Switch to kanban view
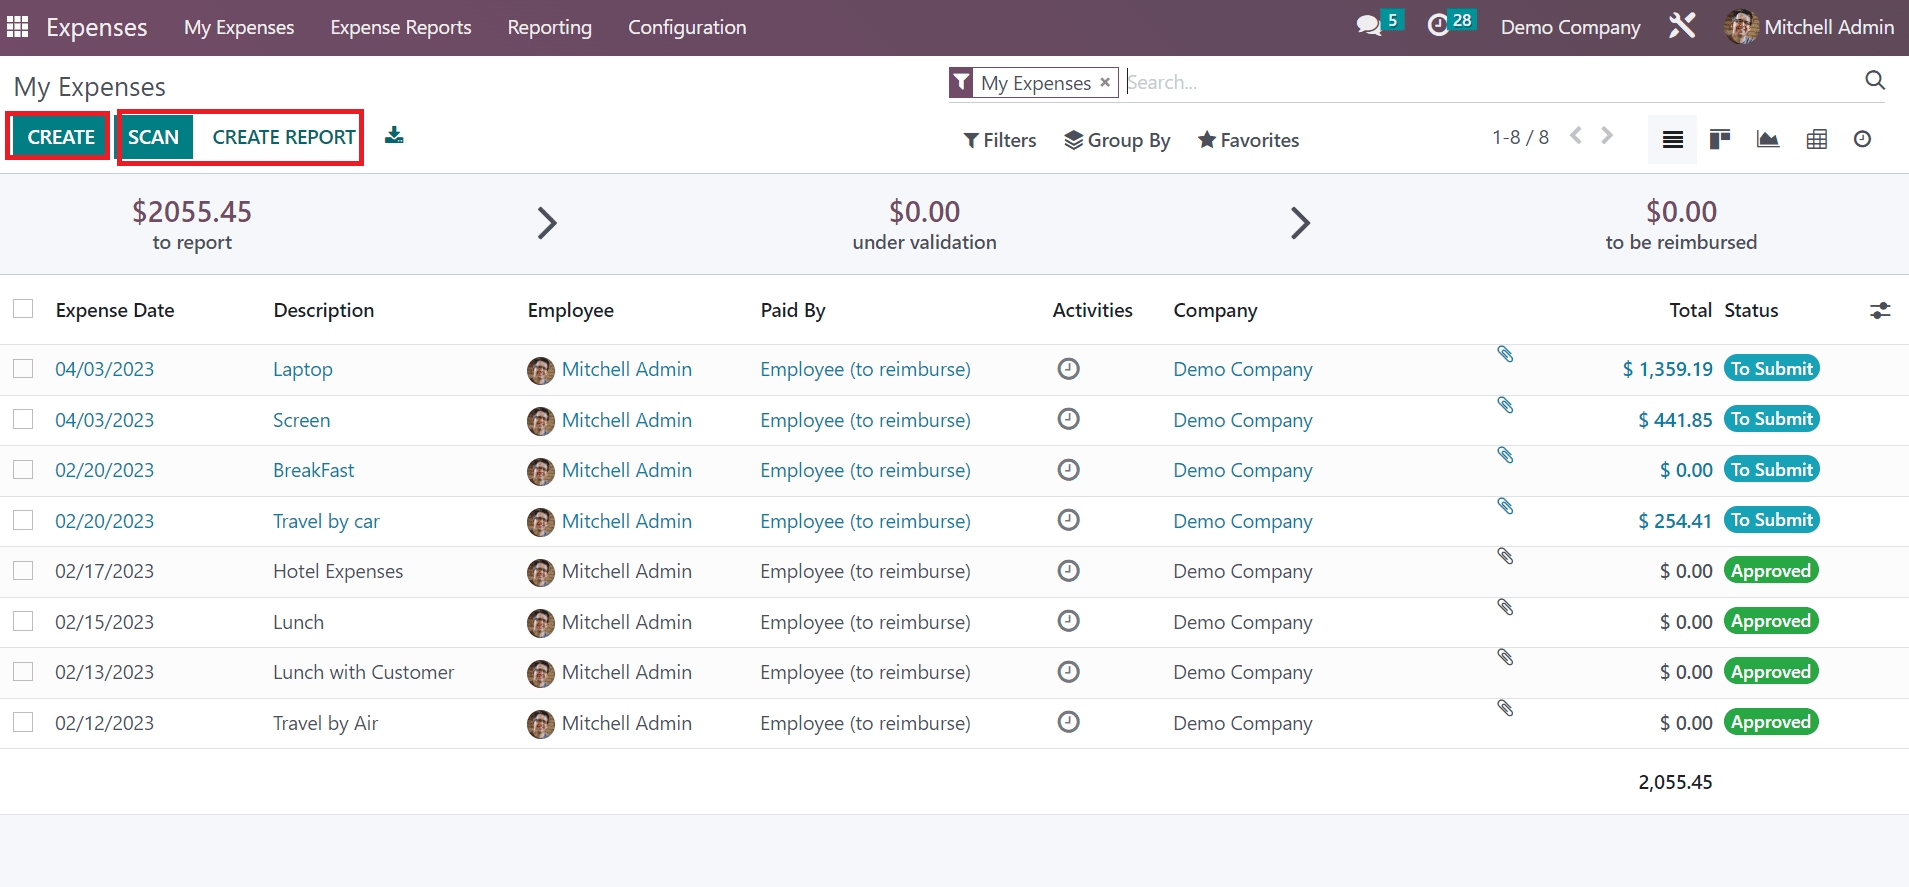Viewport: 1909px width, 887px height. tap(1720, 140)
